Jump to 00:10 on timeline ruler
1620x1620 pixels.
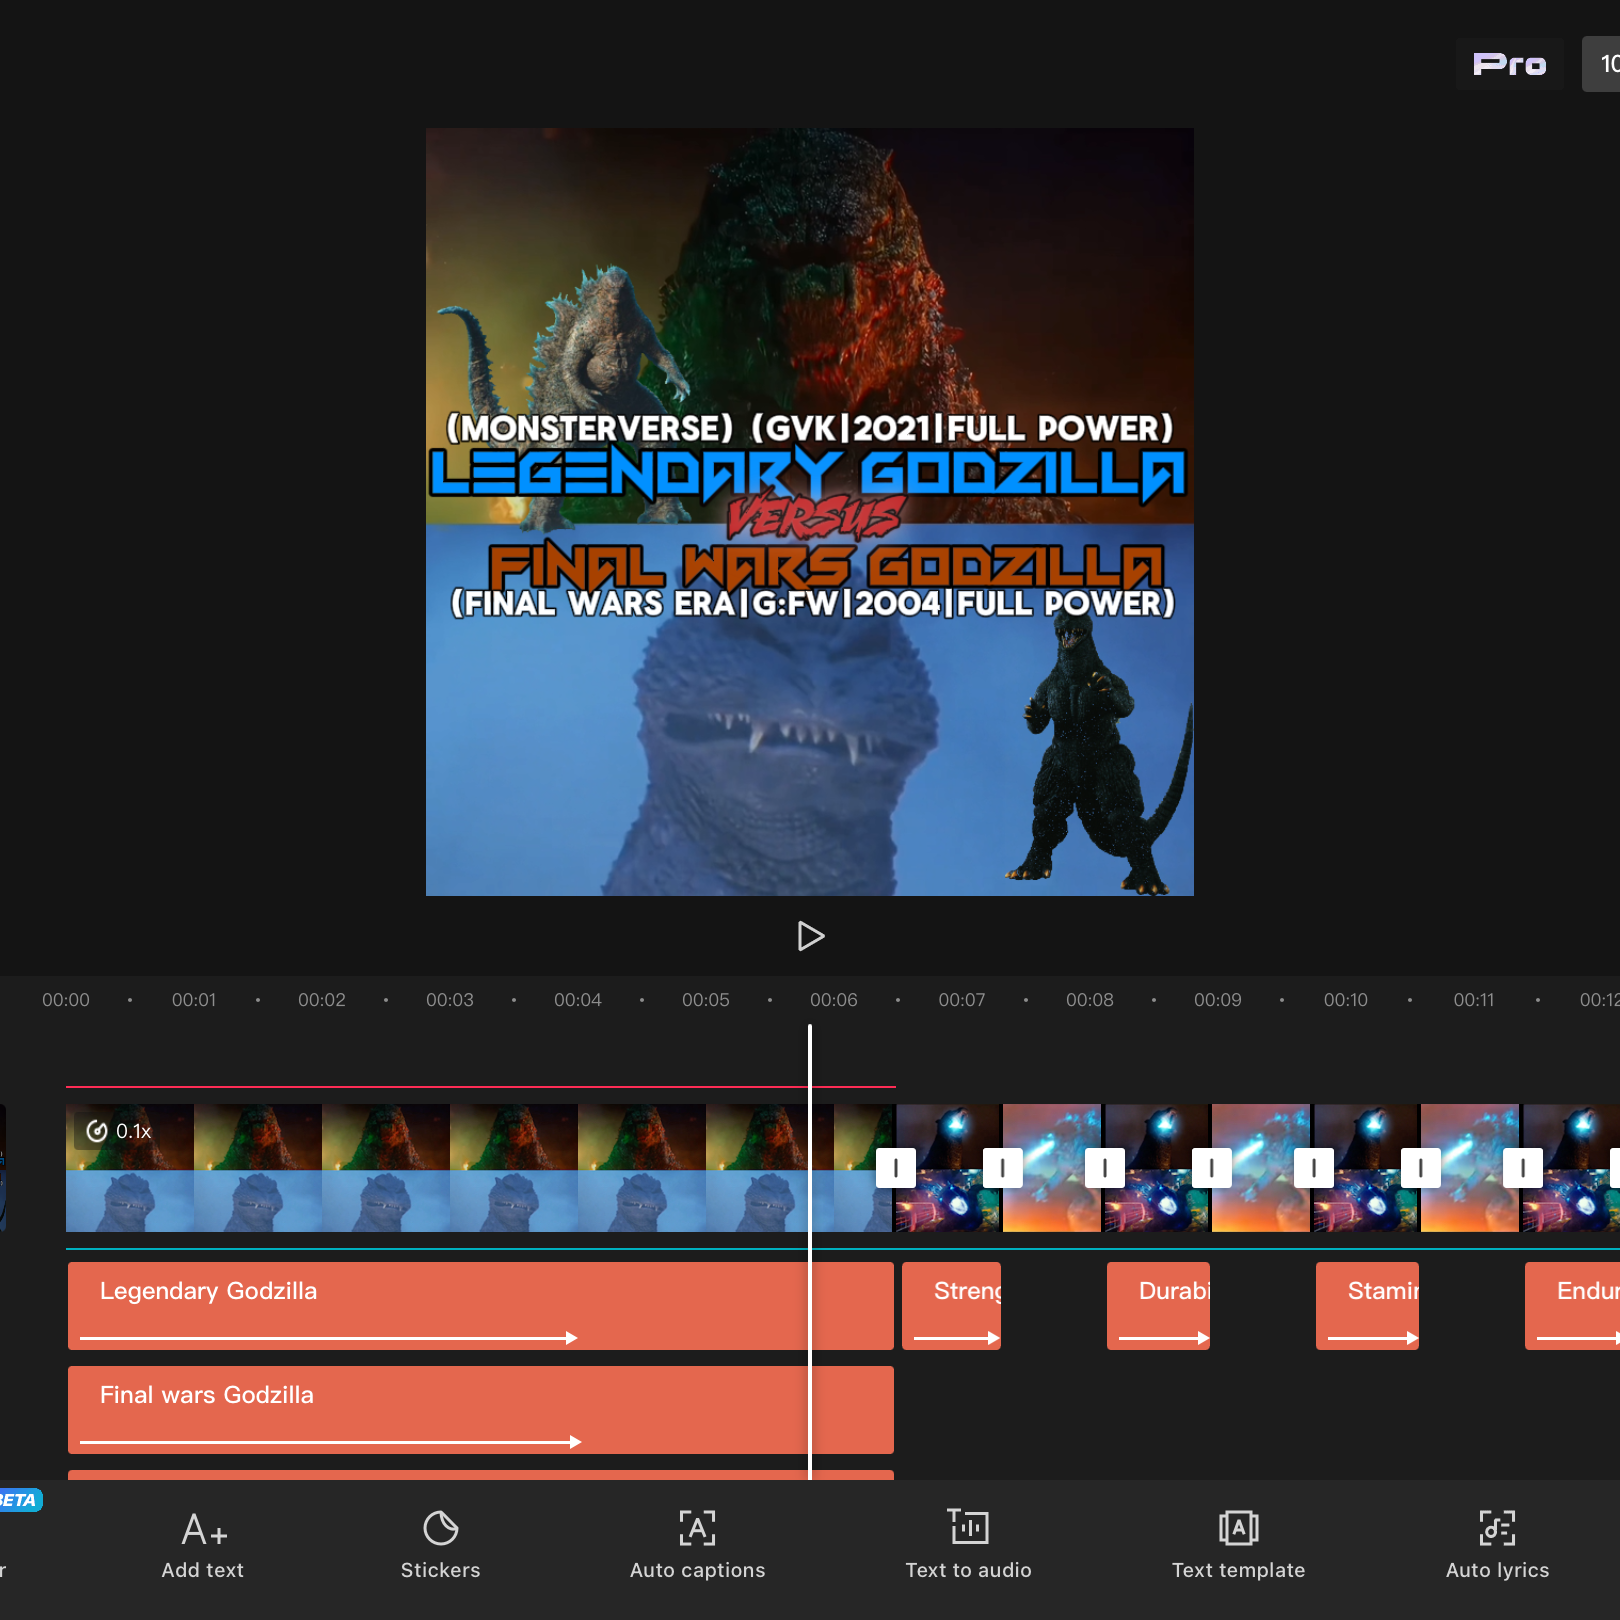[1346, 1000]
